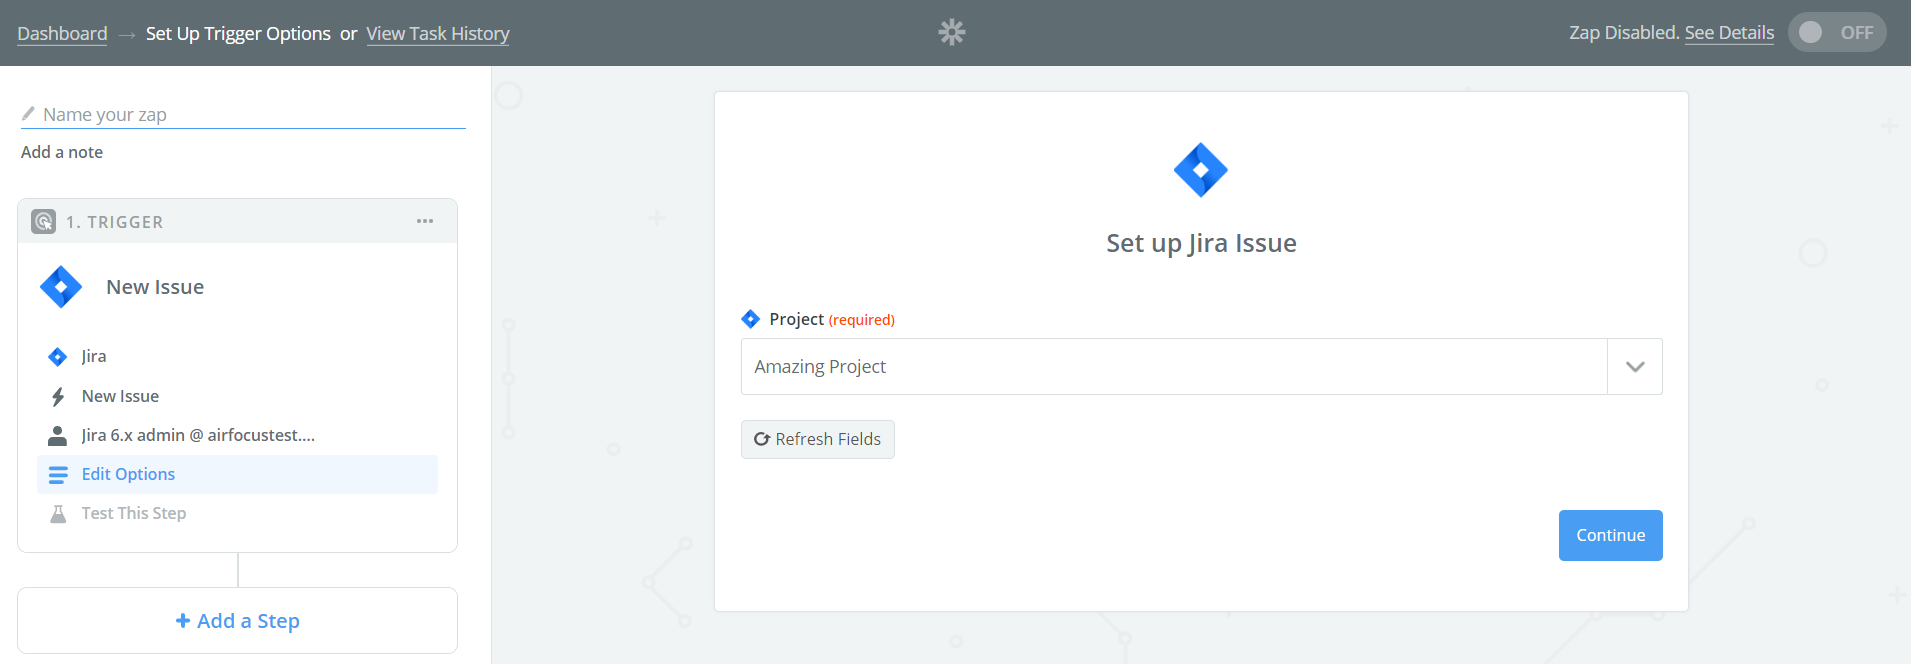This screenshot has width=1911, height=664.
Task: Click Add a Step button
Action: [x=237, y=620]
